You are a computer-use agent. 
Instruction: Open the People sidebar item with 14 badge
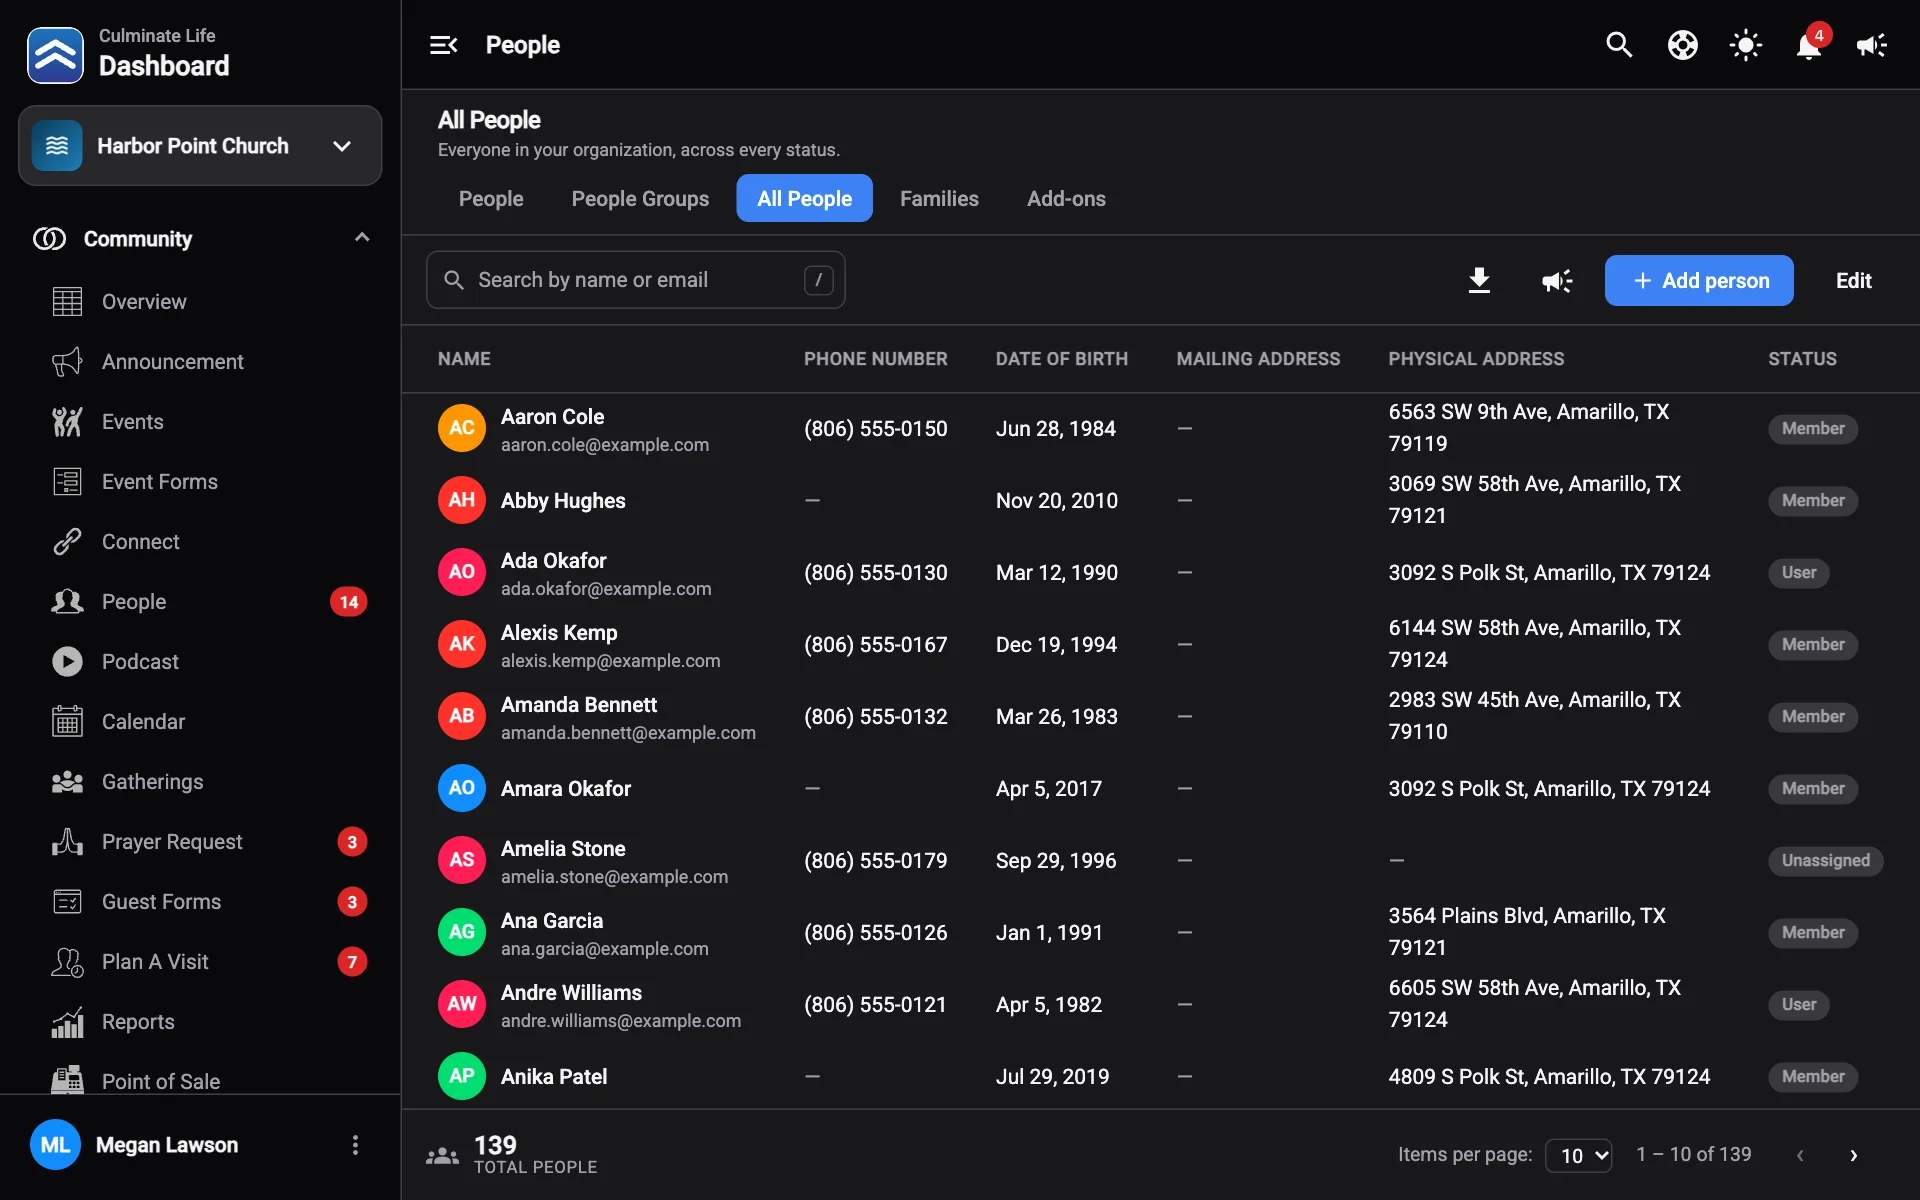[200, 602]
